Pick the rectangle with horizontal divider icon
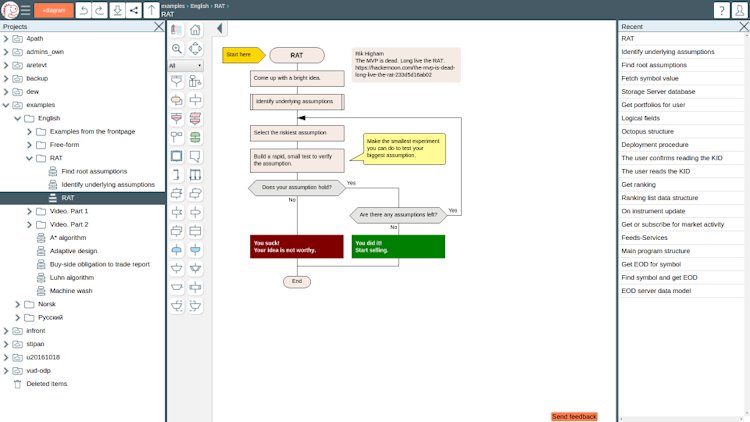The width and height of the screenshot is (750, 422). click(195, 231)
